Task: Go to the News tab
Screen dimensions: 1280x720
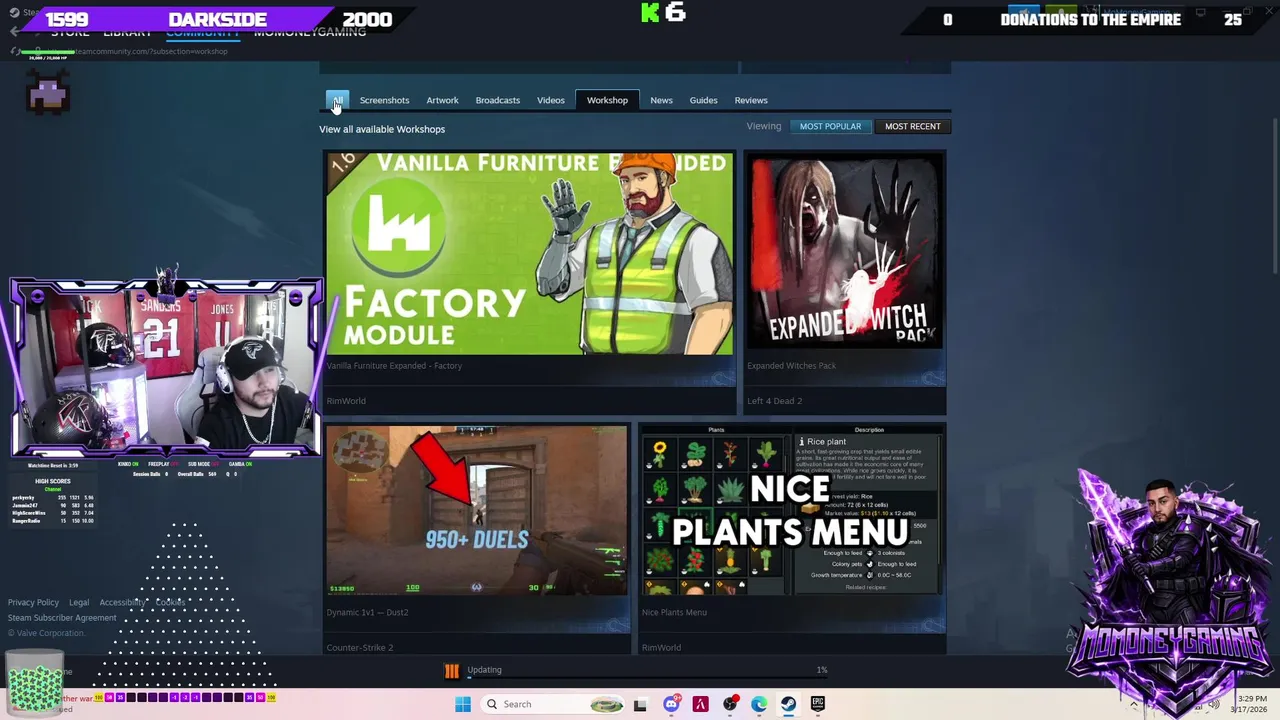Action: 661,100
